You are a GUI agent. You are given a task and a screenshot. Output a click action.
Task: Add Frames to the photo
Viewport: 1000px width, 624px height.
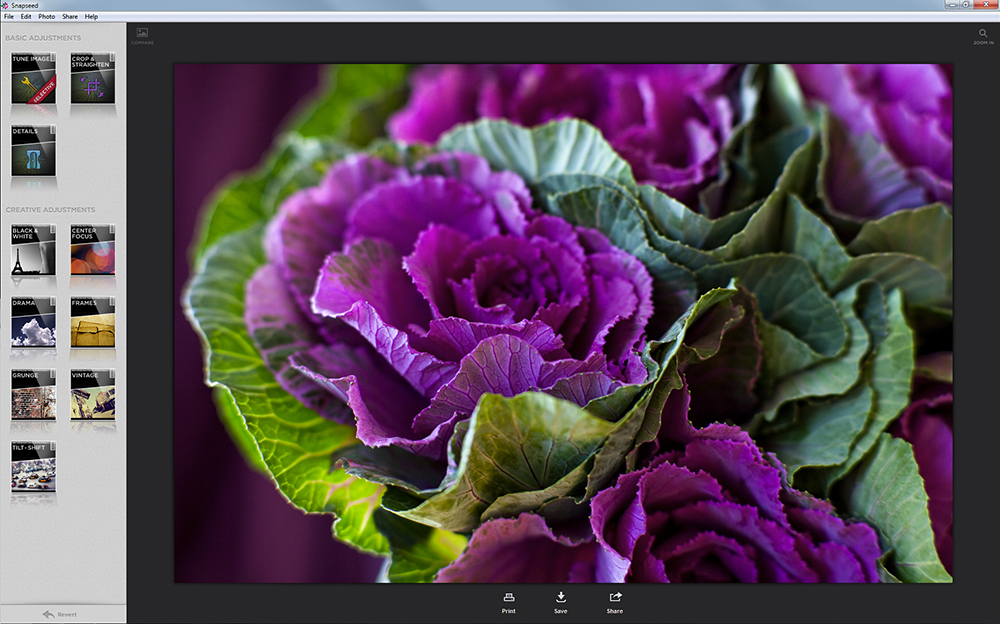click(92, 322)
